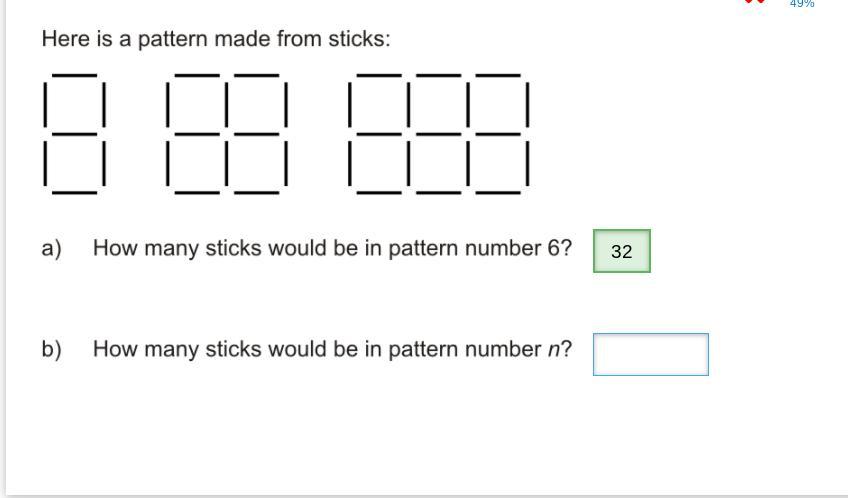848x498 pixels.
Task: Click the middle vertical stick of the second pattern
Action: (x=227, y=104)
